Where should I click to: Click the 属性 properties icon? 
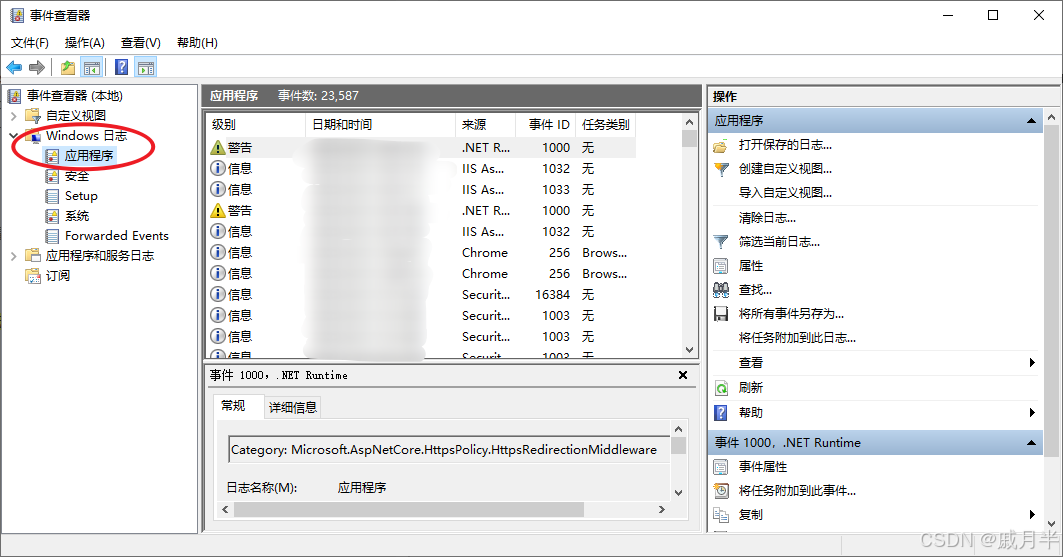(721, 266)
